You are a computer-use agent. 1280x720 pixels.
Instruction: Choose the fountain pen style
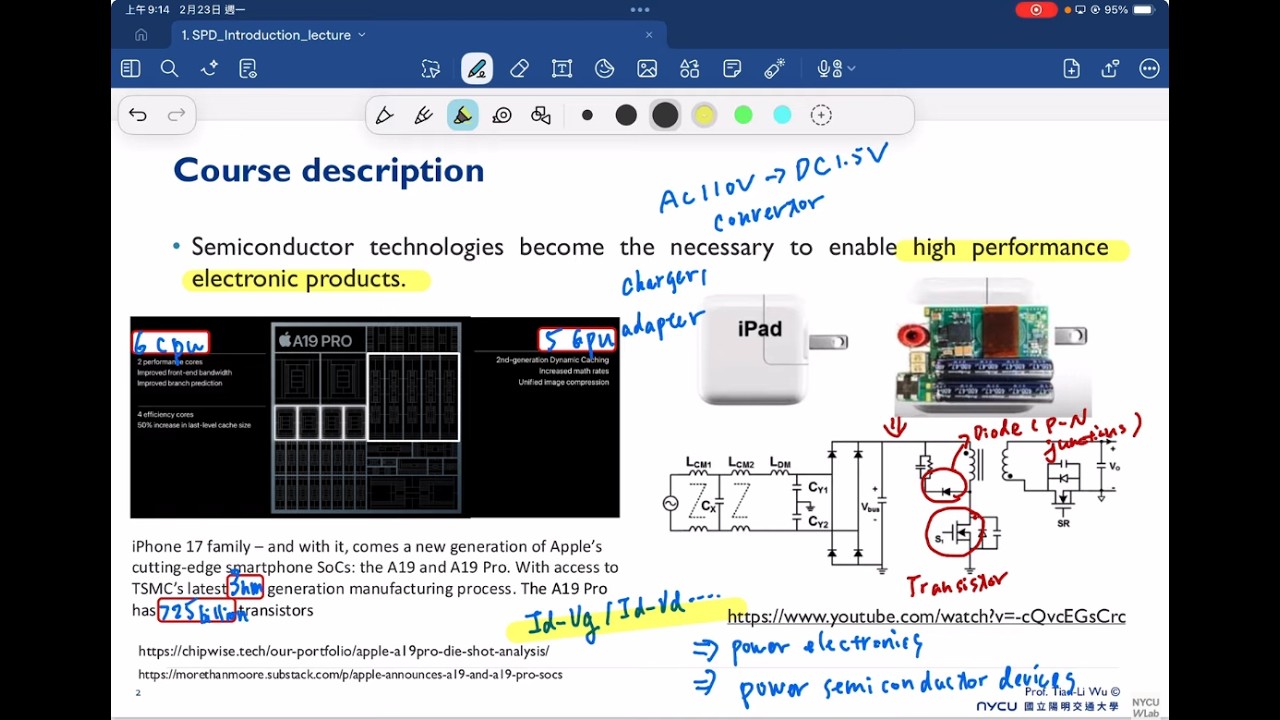[x=384, y=115]
